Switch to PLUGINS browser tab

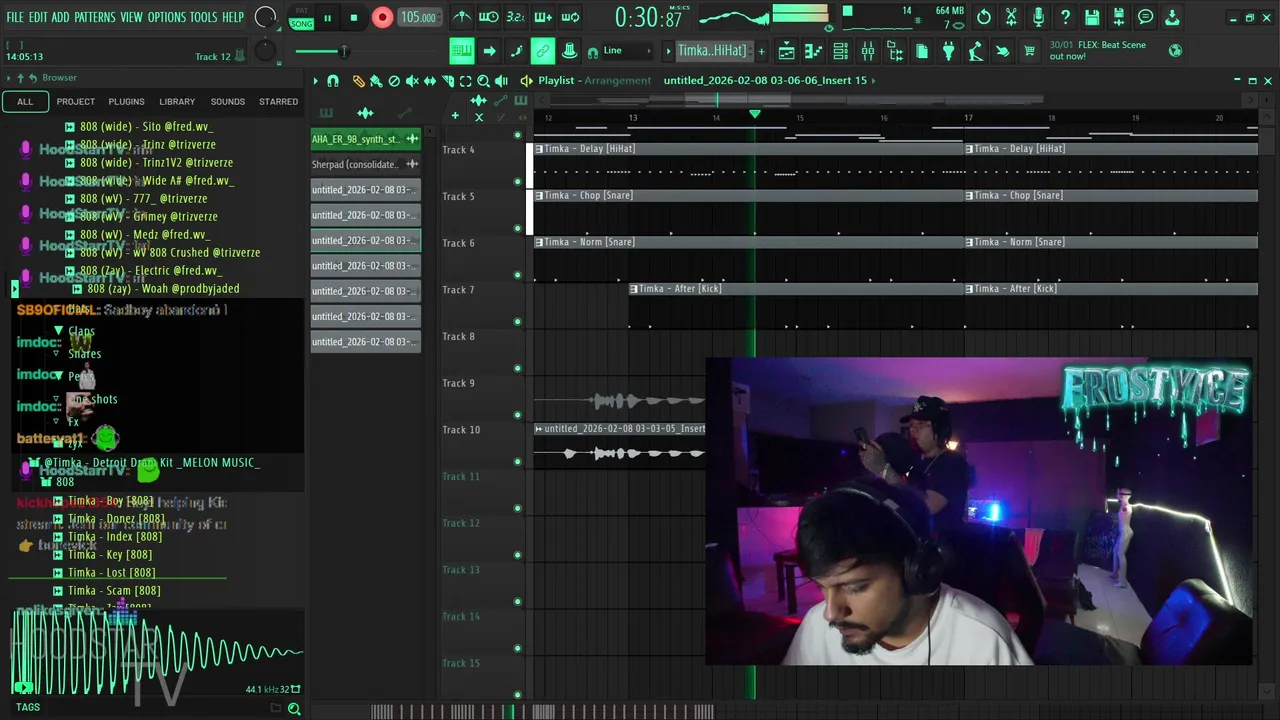click(126, 102)
